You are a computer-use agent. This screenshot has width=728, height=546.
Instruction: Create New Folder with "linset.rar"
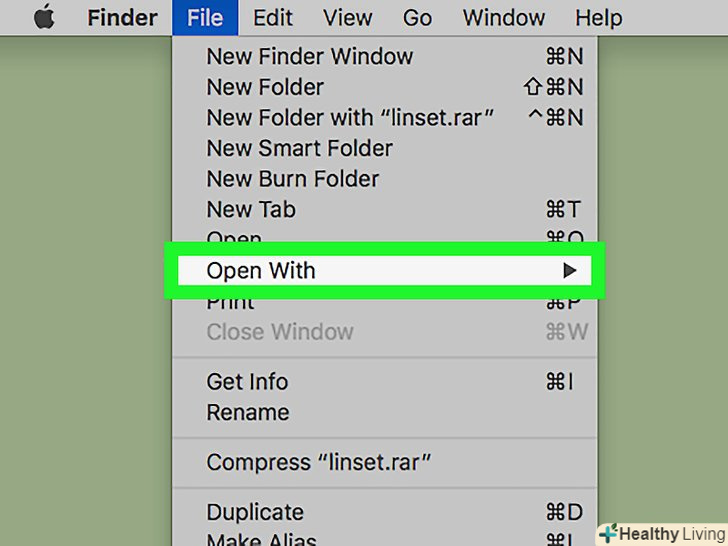click(x=350, y=118)
